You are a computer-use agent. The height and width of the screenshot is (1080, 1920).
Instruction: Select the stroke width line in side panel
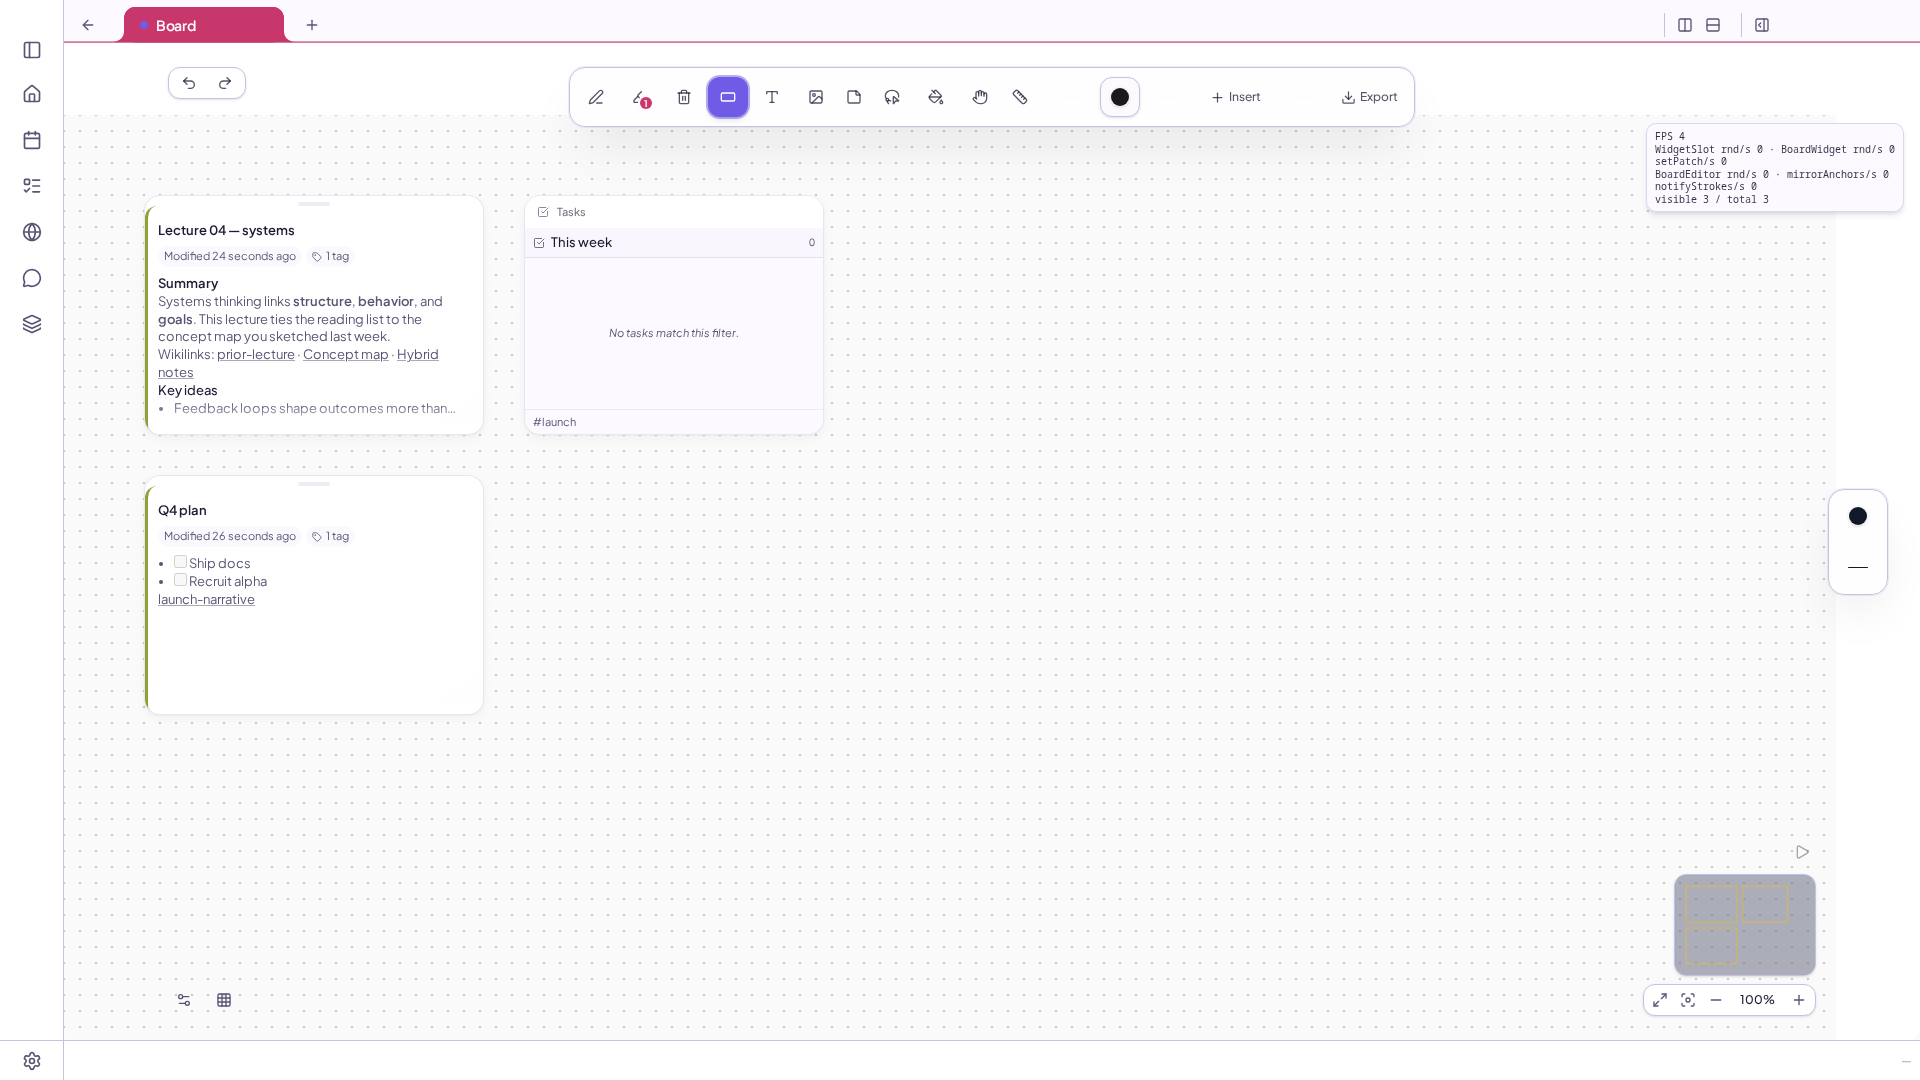click(x=1858, y=567)
